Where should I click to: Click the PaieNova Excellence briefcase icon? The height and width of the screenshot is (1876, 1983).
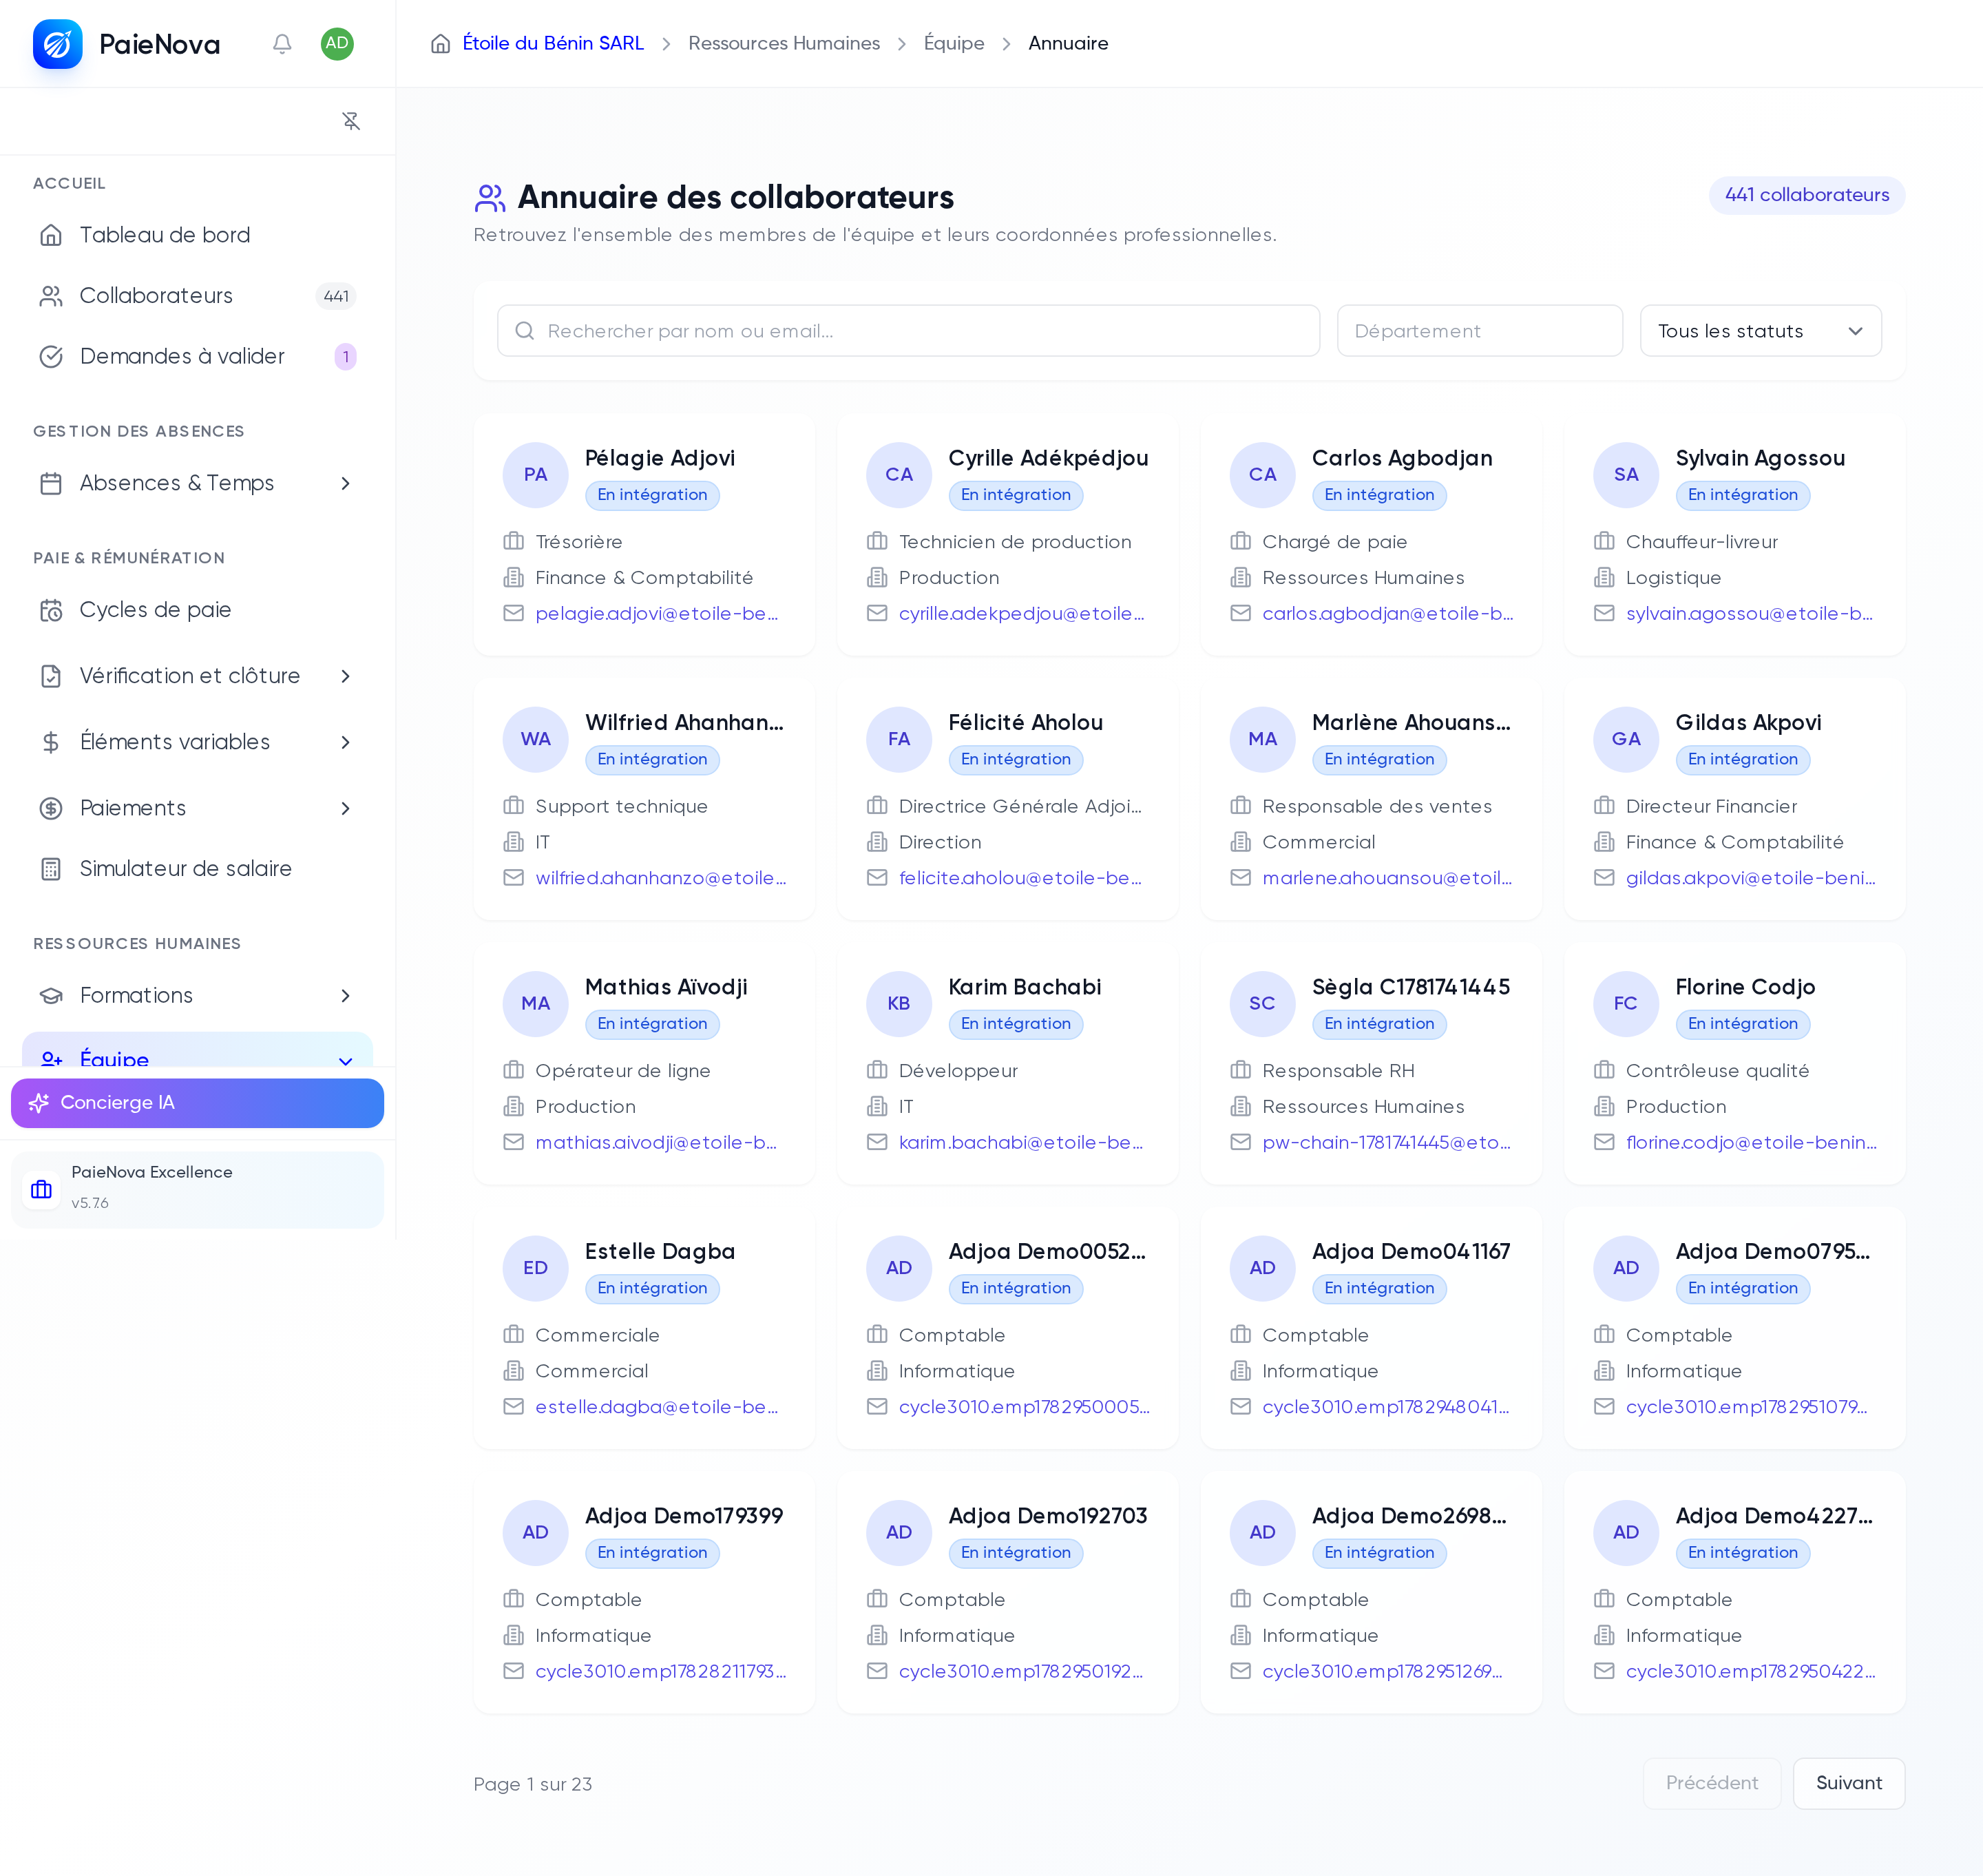(x=41, y=1190)
